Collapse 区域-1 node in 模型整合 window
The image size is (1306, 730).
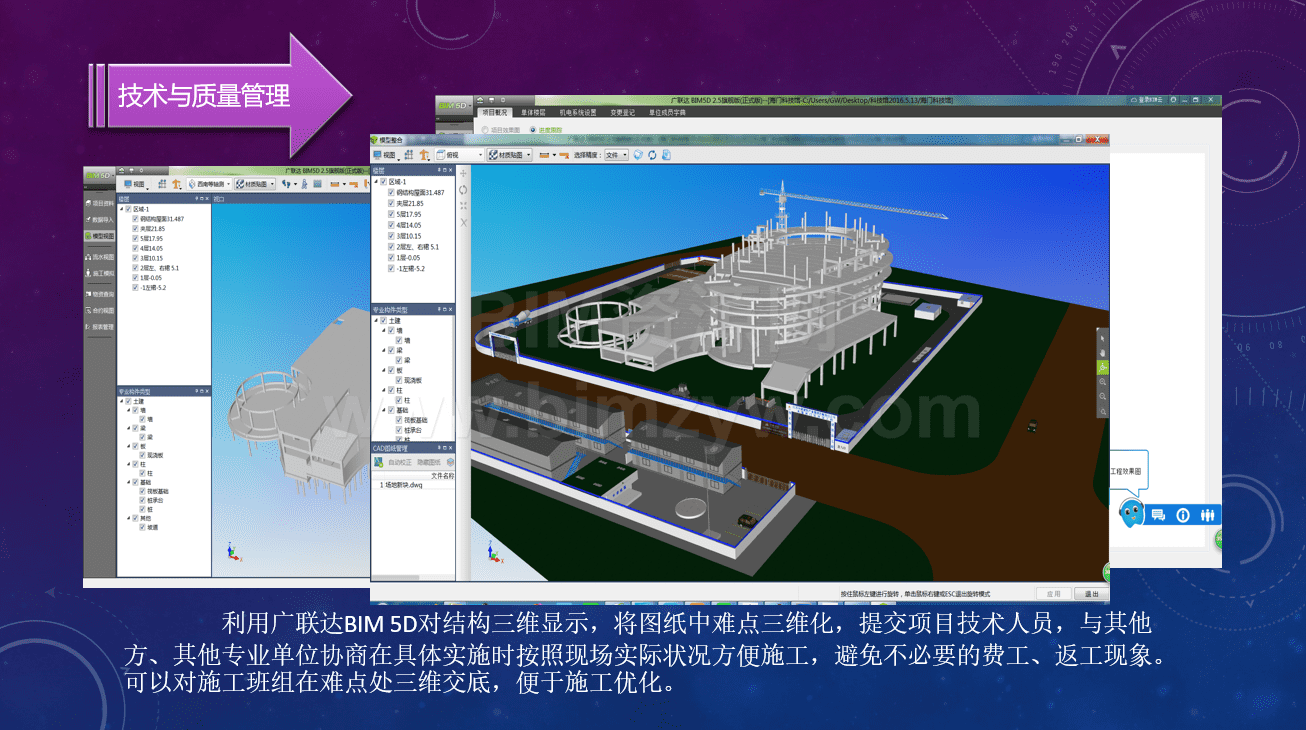(375, 182)
